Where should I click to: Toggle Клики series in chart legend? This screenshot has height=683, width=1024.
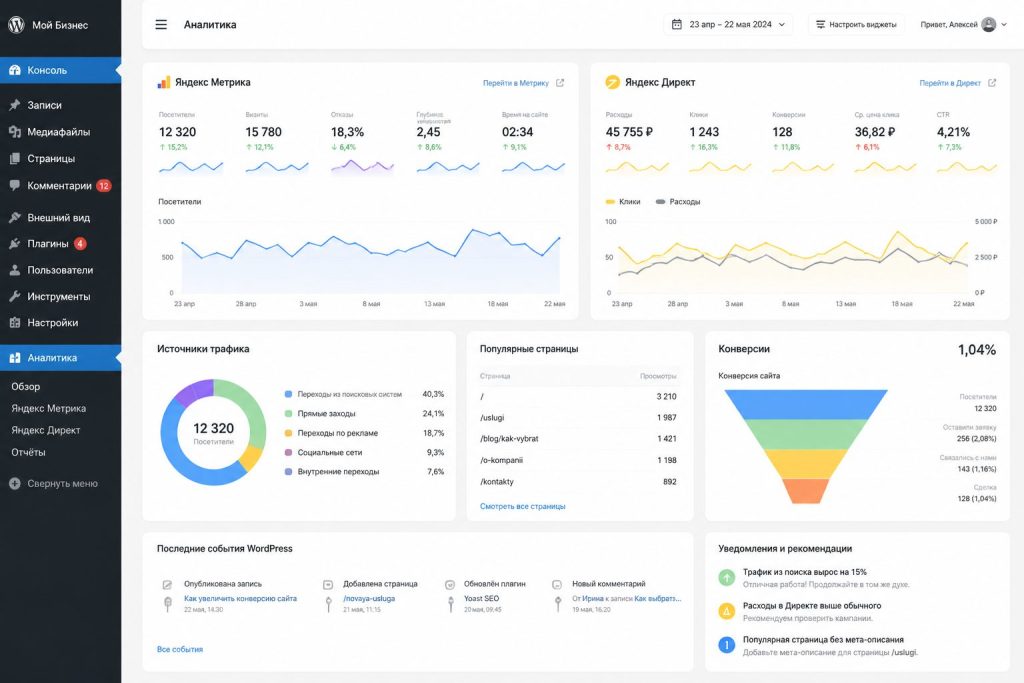623,202
